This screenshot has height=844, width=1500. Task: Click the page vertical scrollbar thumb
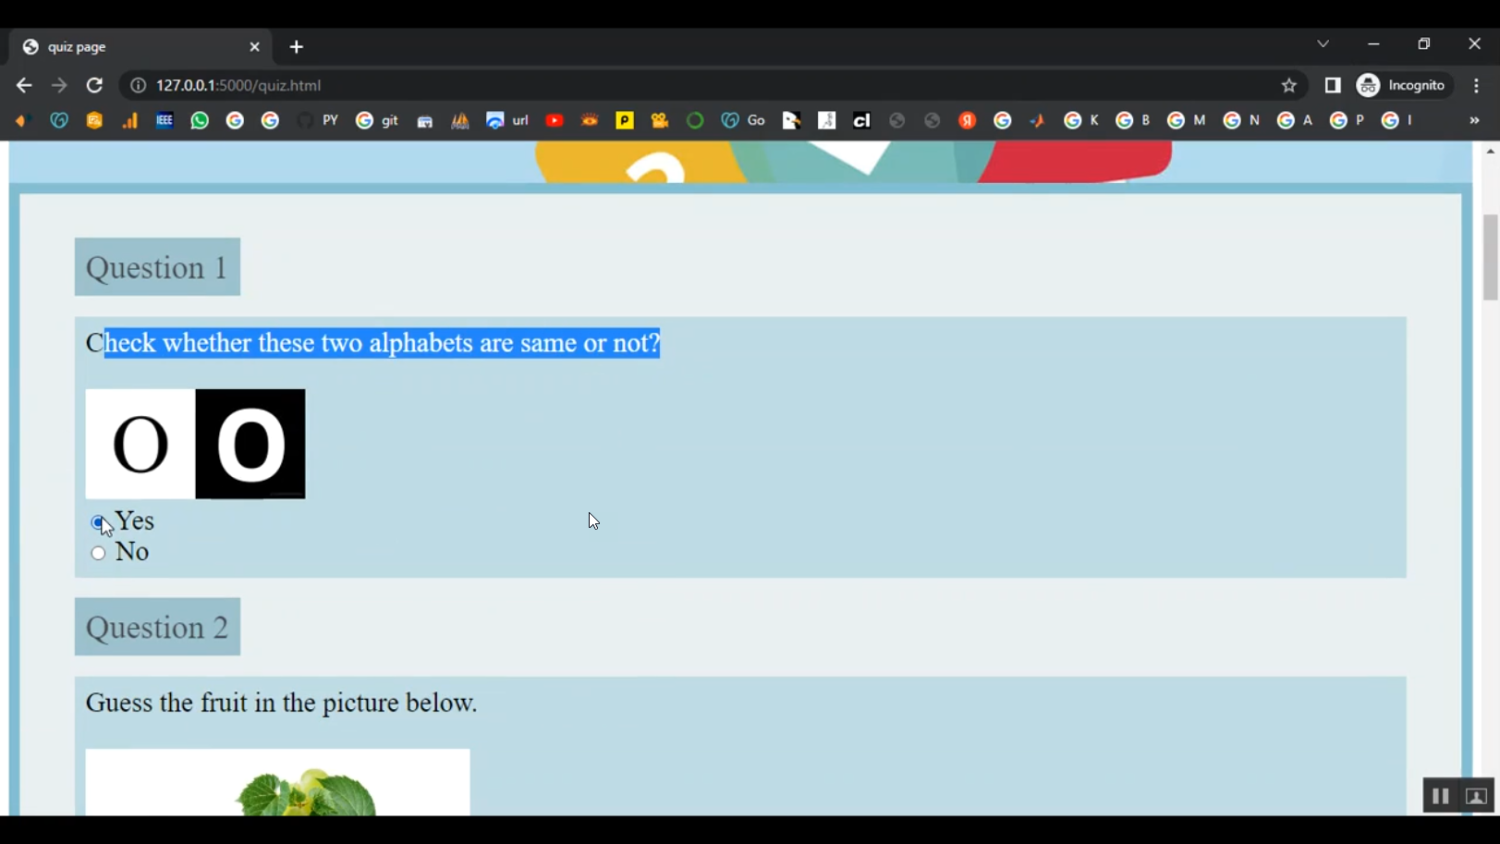tap(1490, 257)
